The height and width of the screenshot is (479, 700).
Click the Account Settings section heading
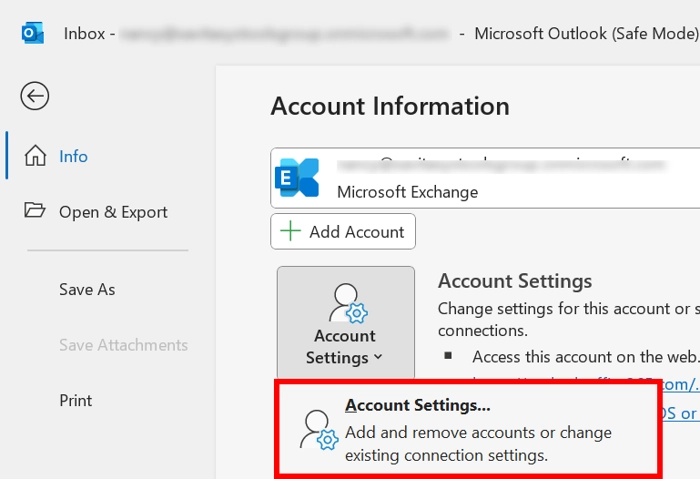(x=515, y=281)
